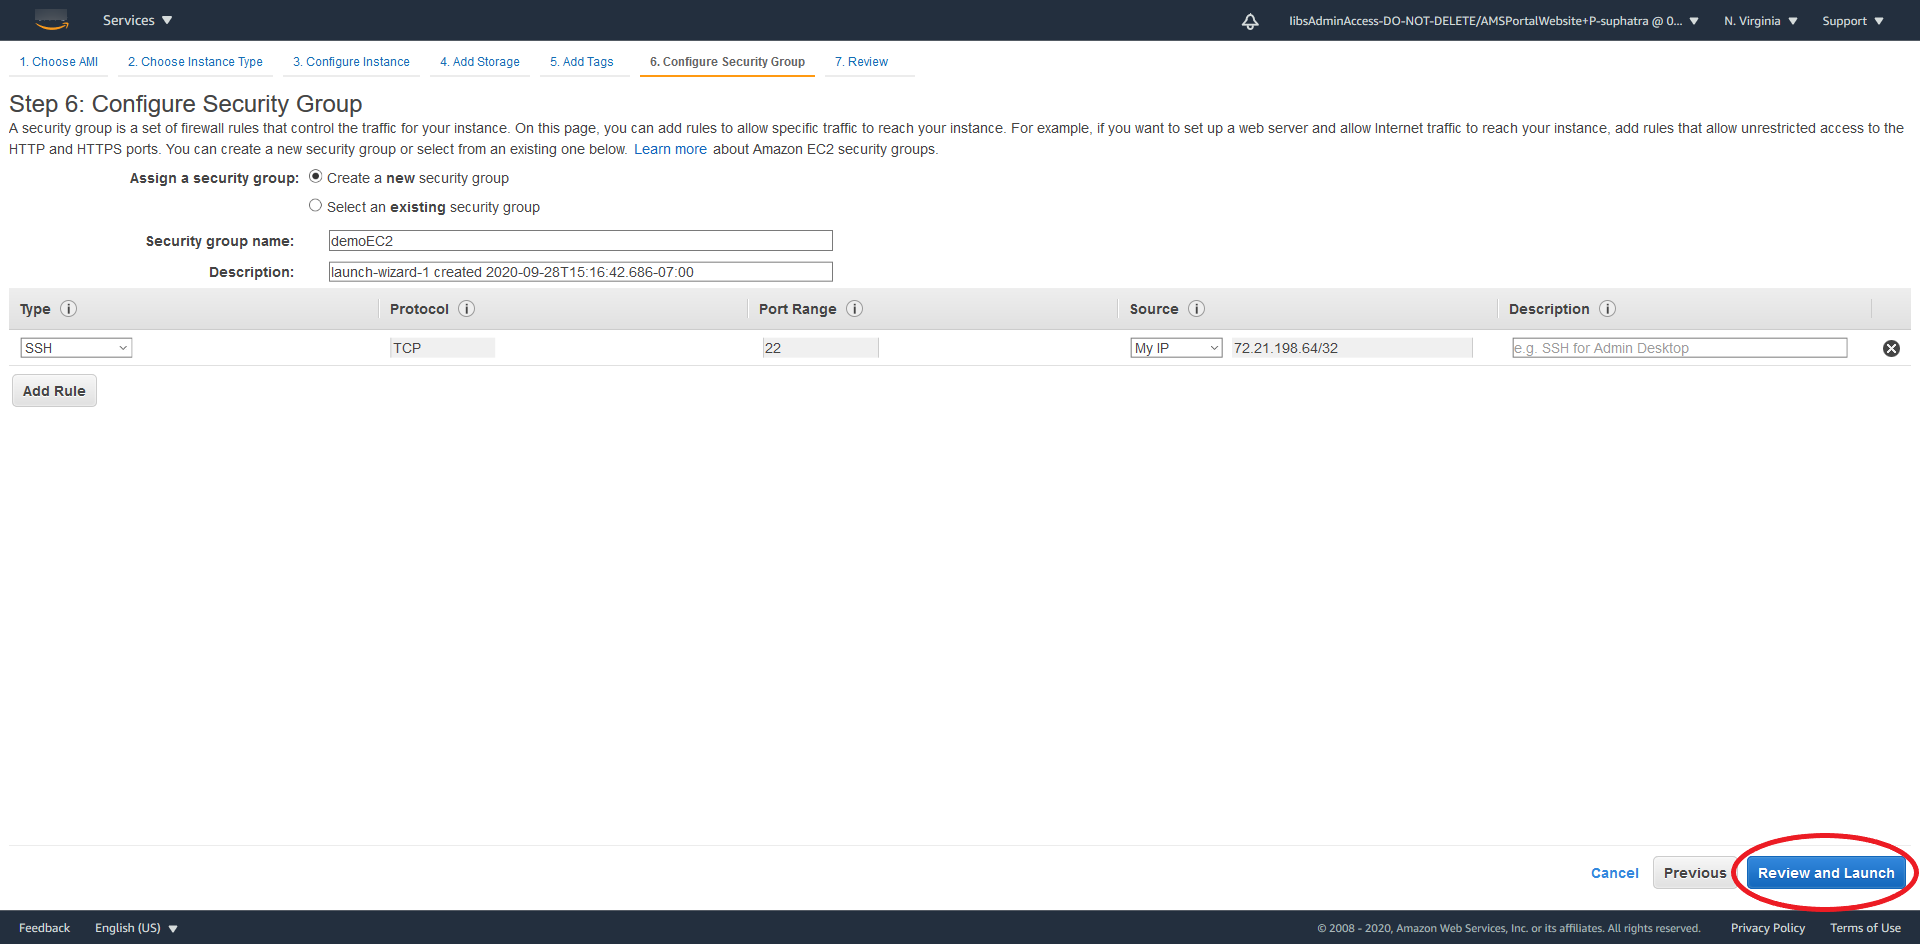Image resolution: width=1920 pixels, height=944 pixels.
Task: Expand the Services menu
Action: click(137, 20)
